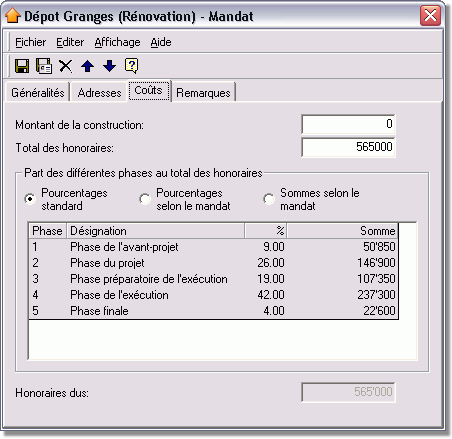Select the Phase de l'exécution row
452x439 pixels.
214,295
